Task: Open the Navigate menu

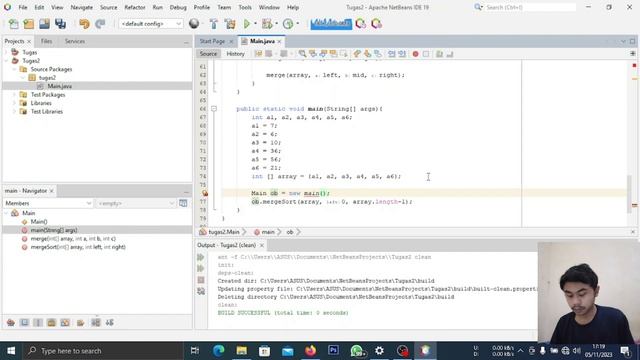Action: pyautogui.click(x=82, y=7)
